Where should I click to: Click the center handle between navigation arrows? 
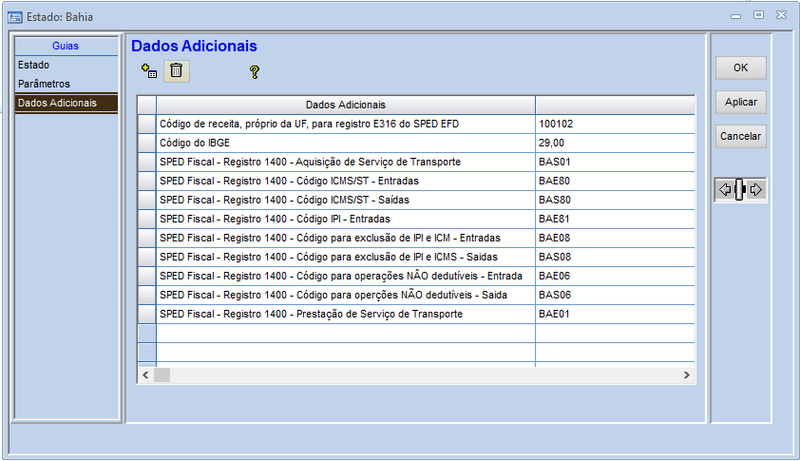[740, 189]
